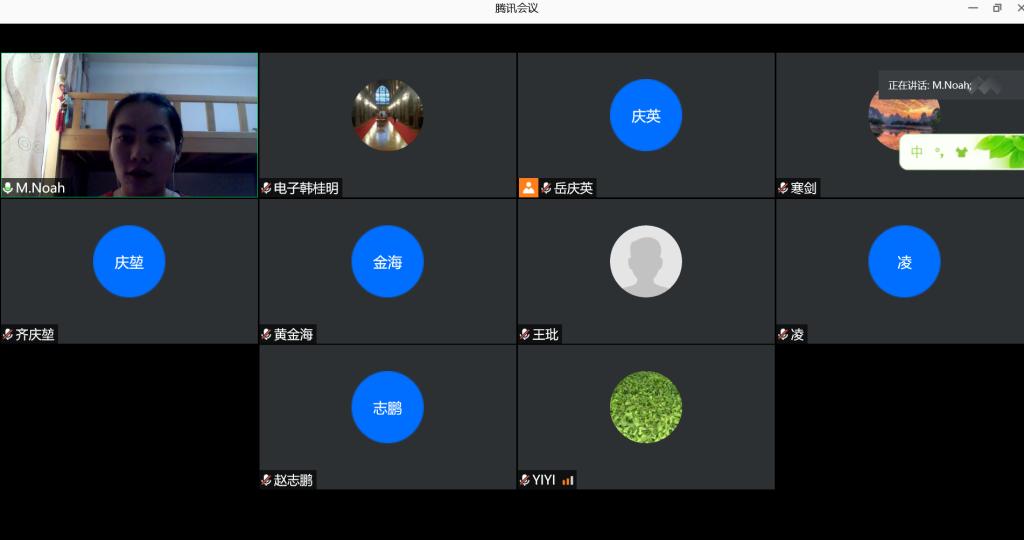Click the 庆英 blue avatar circle
This screenshot has height=540, width=1024.
coord(646,116)
